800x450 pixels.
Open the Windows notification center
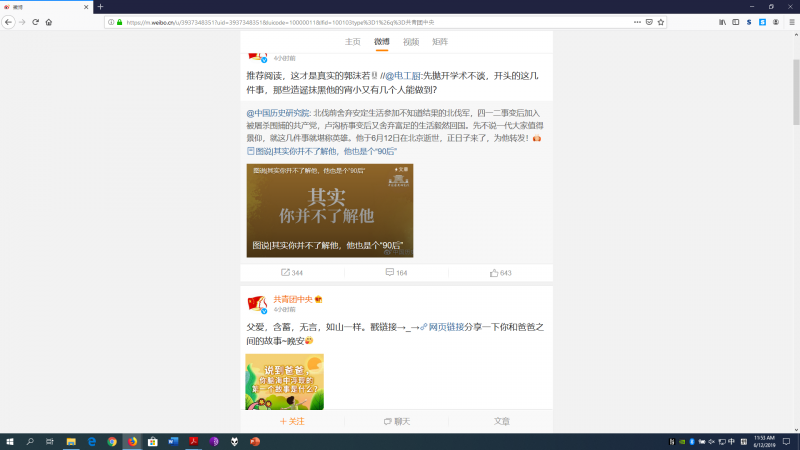pyautogui.click(x=787, y=442)
